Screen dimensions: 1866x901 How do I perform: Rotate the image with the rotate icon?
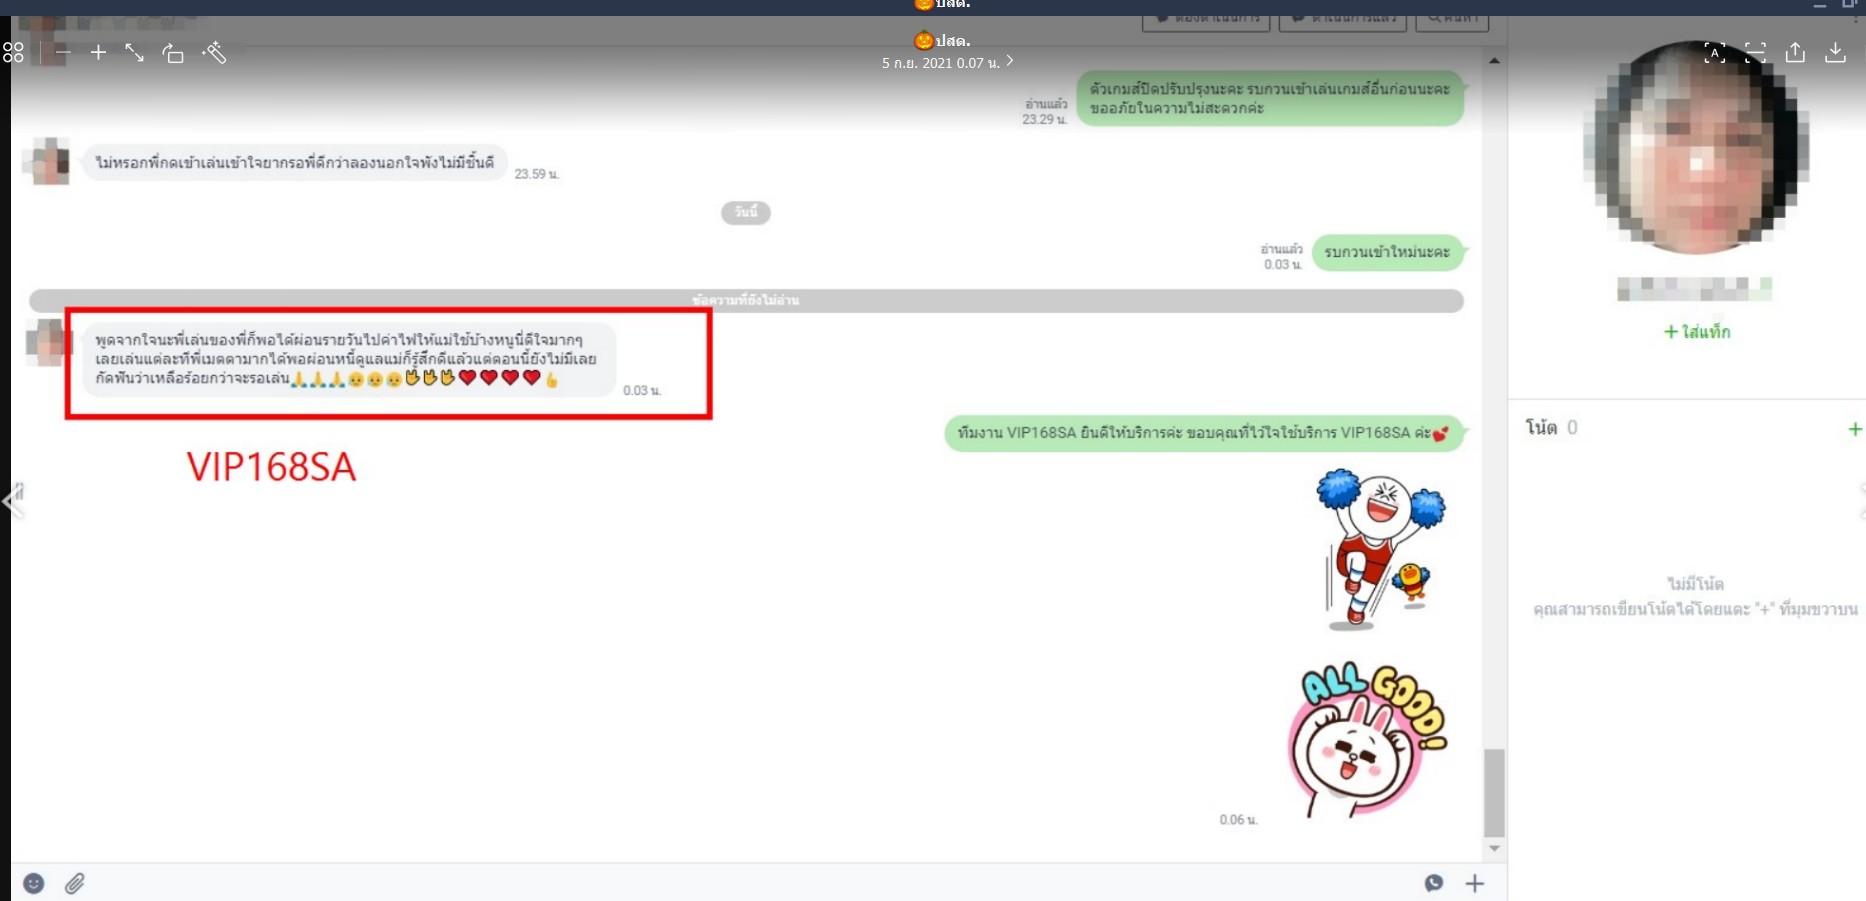[173, 53]
